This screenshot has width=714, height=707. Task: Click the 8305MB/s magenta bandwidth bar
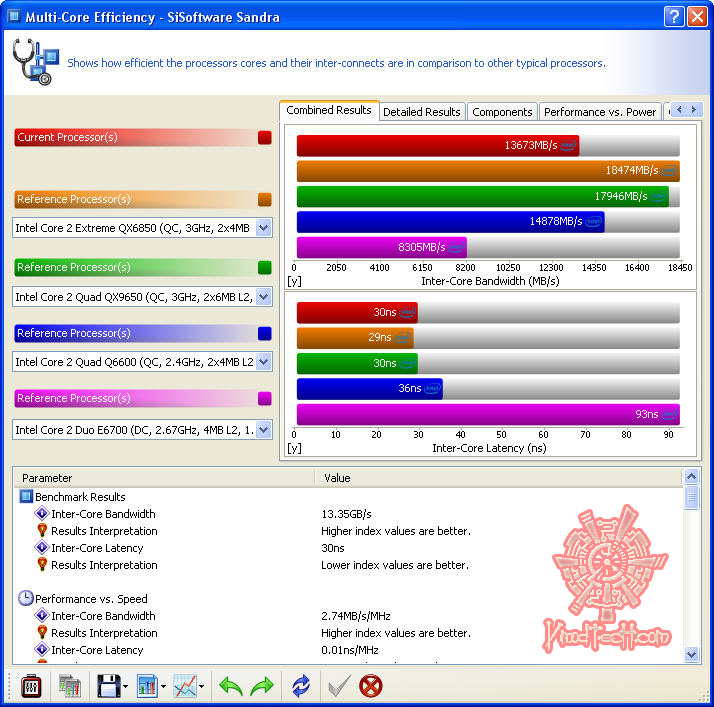[382, 247]
